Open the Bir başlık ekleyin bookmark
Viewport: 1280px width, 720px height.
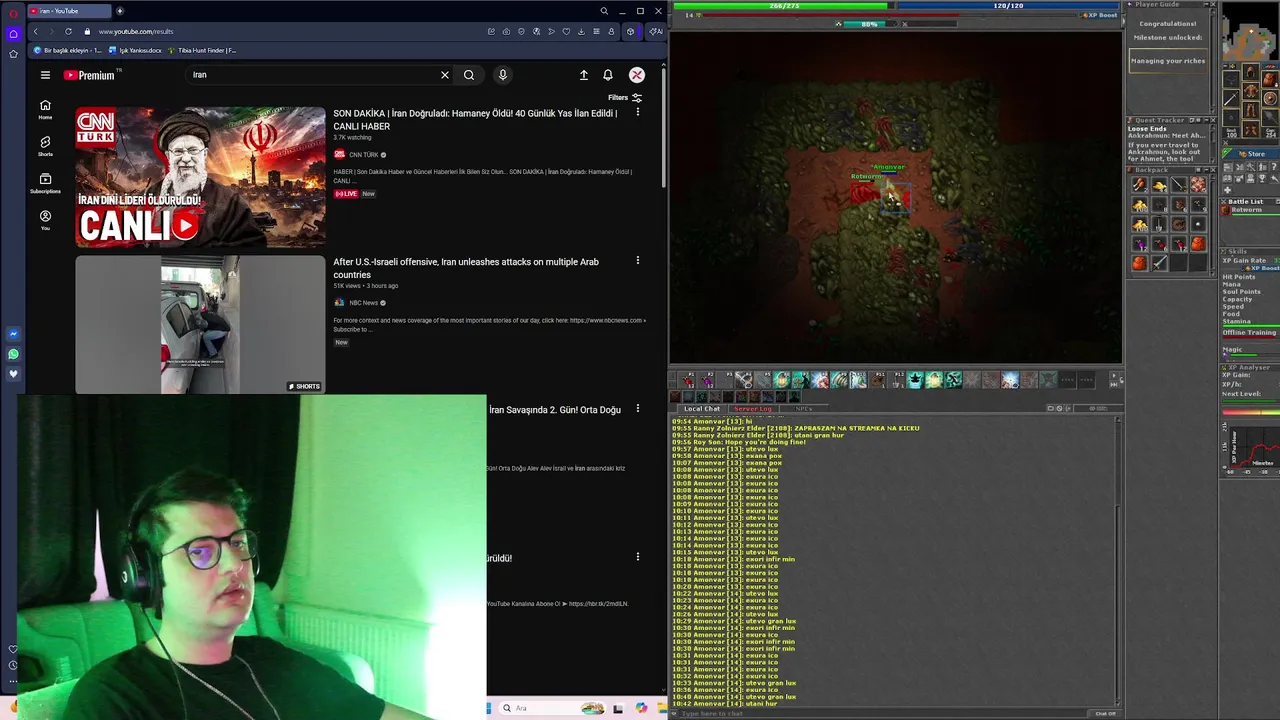point(67,50)
